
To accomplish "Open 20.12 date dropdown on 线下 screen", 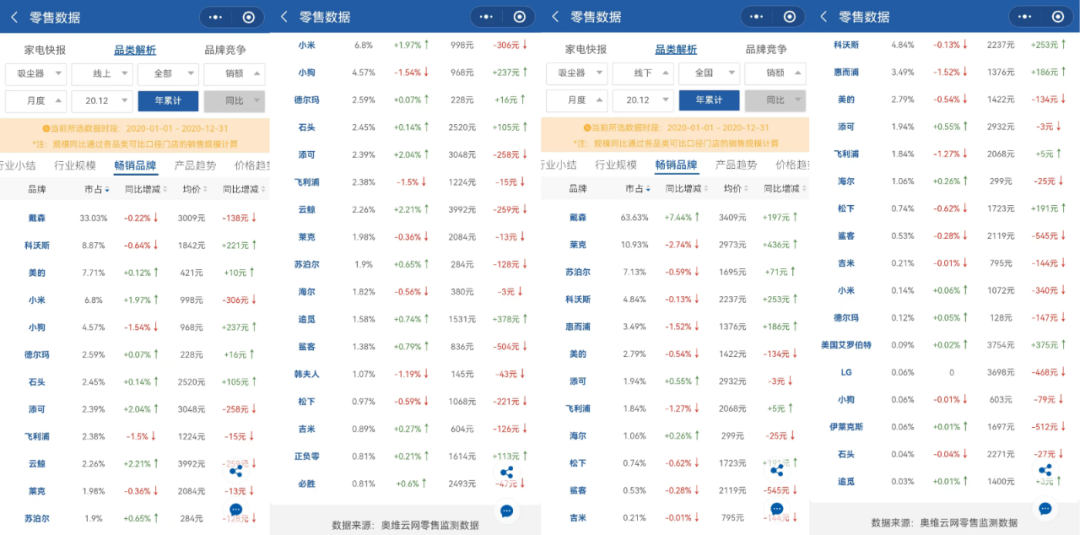I will coord(643,101).
